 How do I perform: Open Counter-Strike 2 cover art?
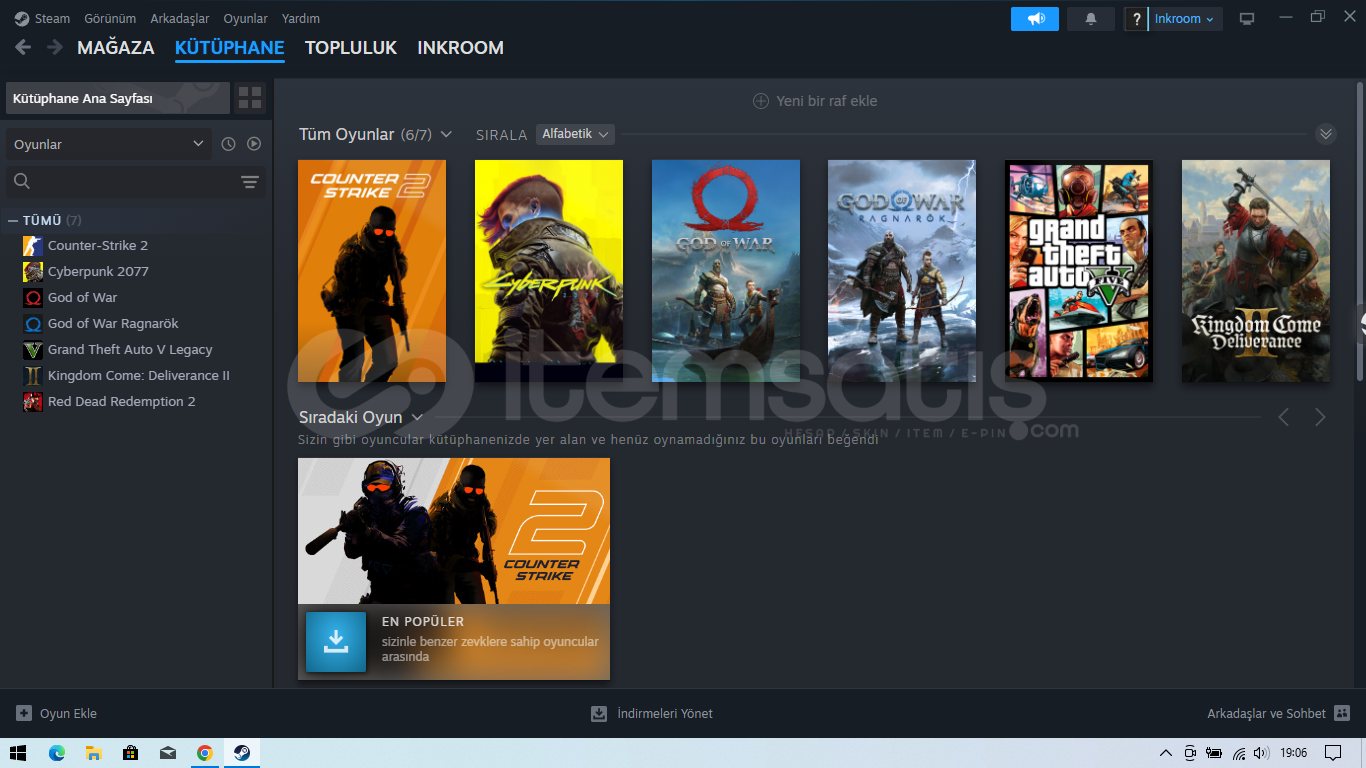click(372, 271)
